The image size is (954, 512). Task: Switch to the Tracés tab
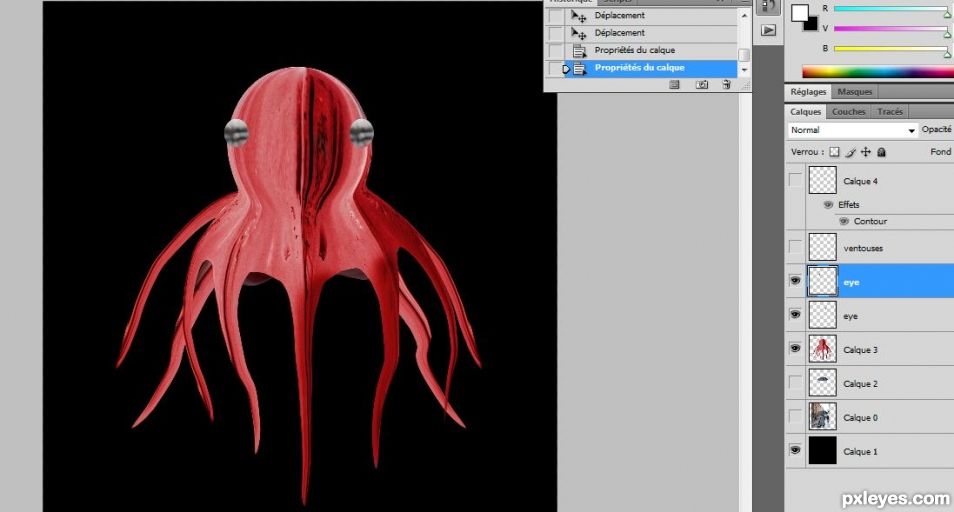coord(890,112)
